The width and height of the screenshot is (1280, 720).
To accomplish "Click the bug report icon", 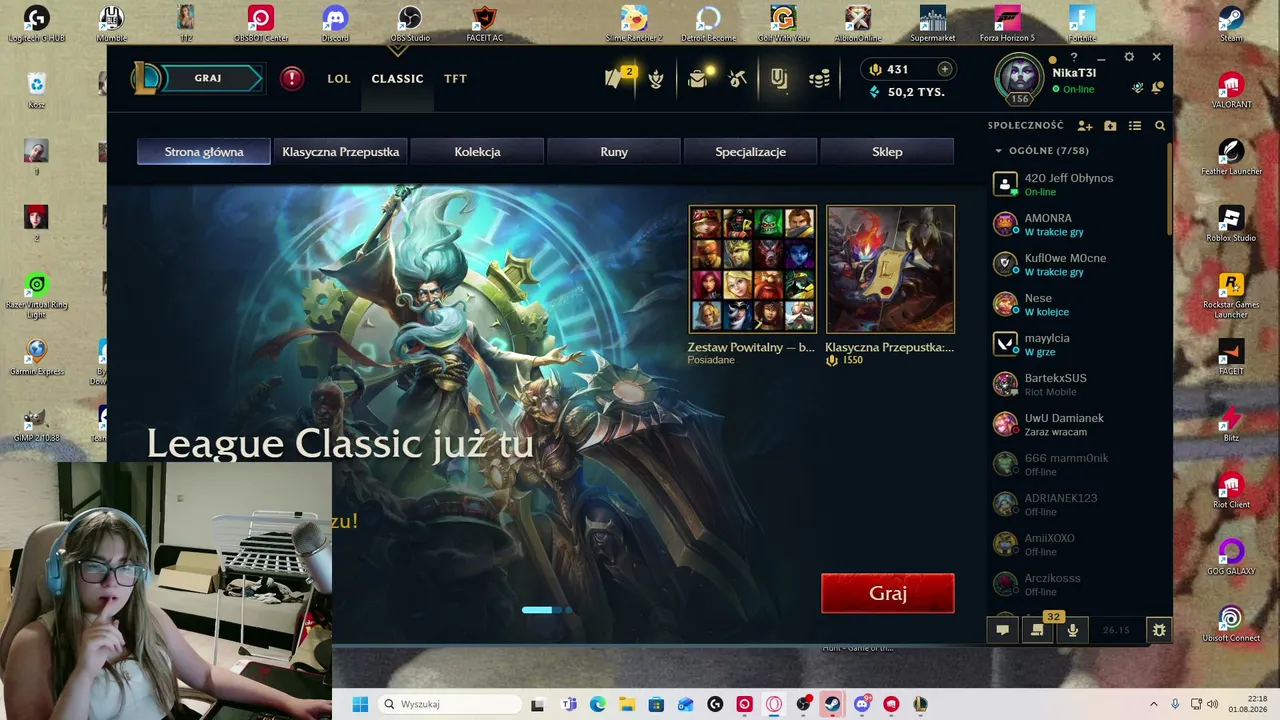I will click(x=1159, y=630).
